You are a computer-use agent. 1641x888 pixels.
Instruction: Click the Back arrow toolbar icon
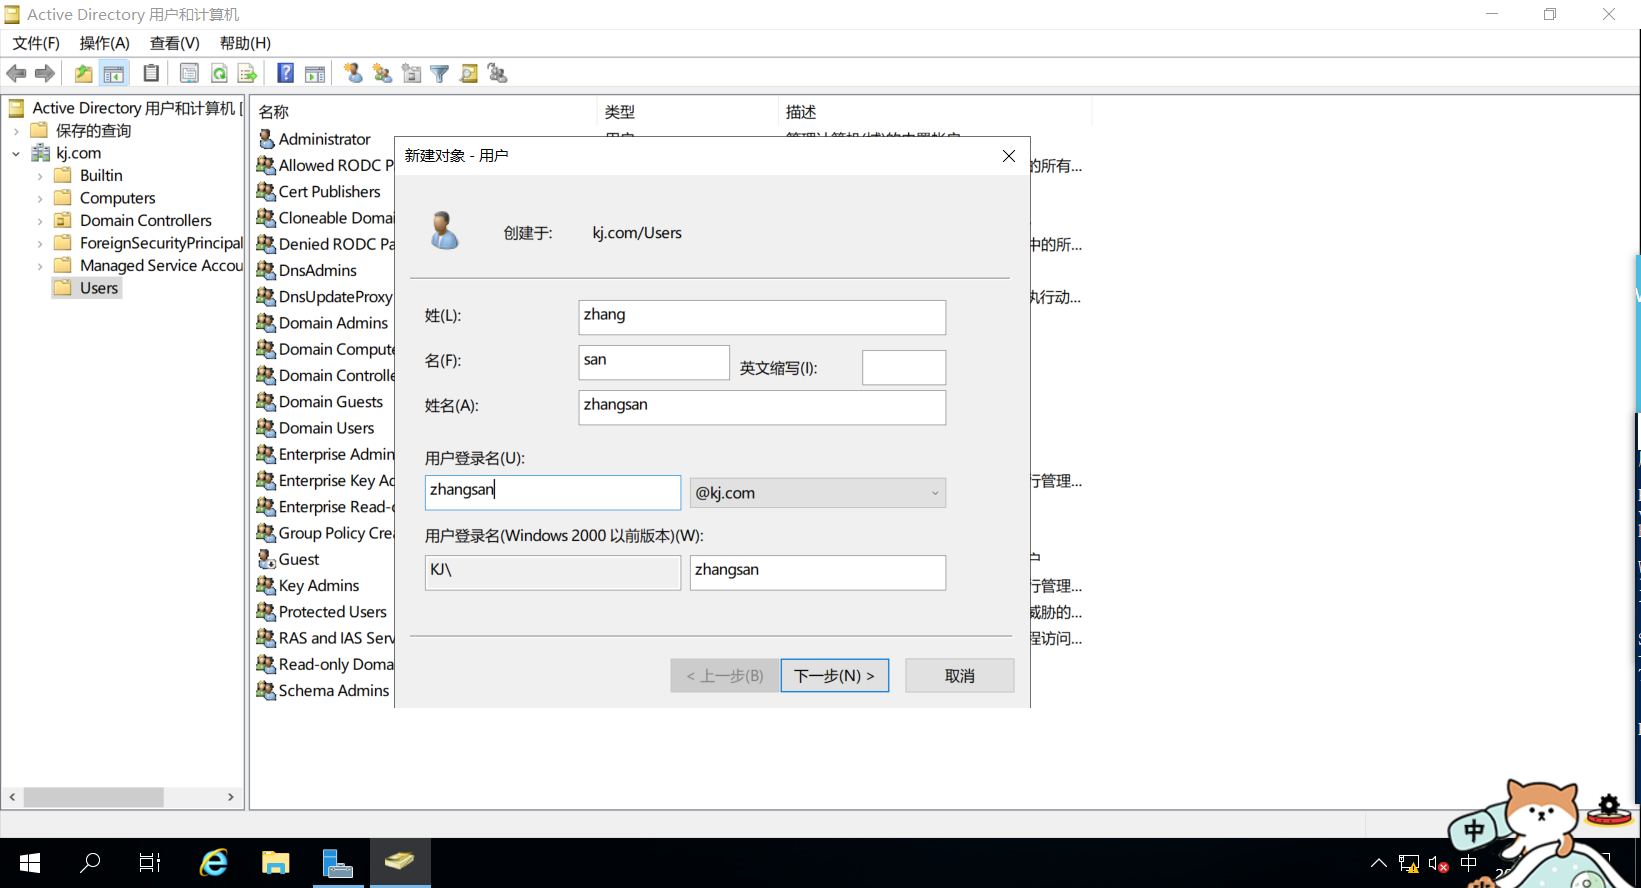click(x=16, y=73)
